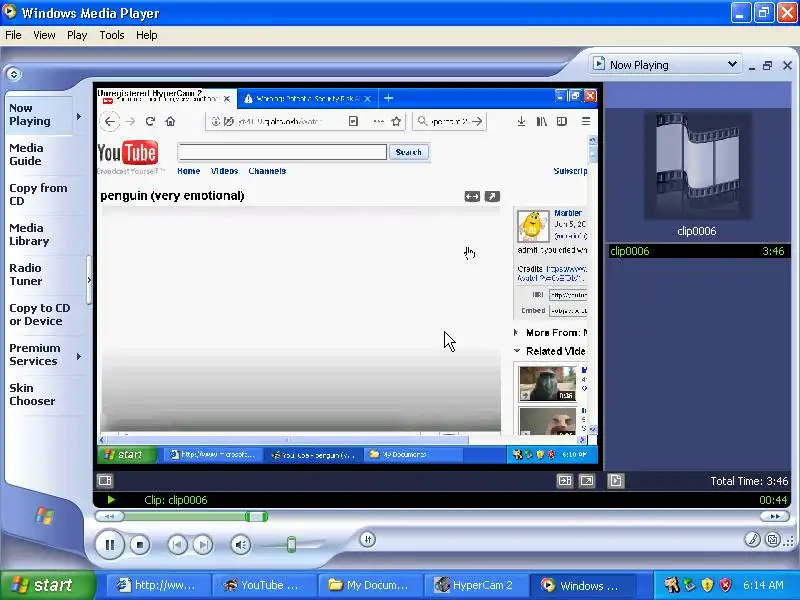This screenshot has height=600, width=800.
Task: Click the play status indicator icon
Action: click(111, 500)
